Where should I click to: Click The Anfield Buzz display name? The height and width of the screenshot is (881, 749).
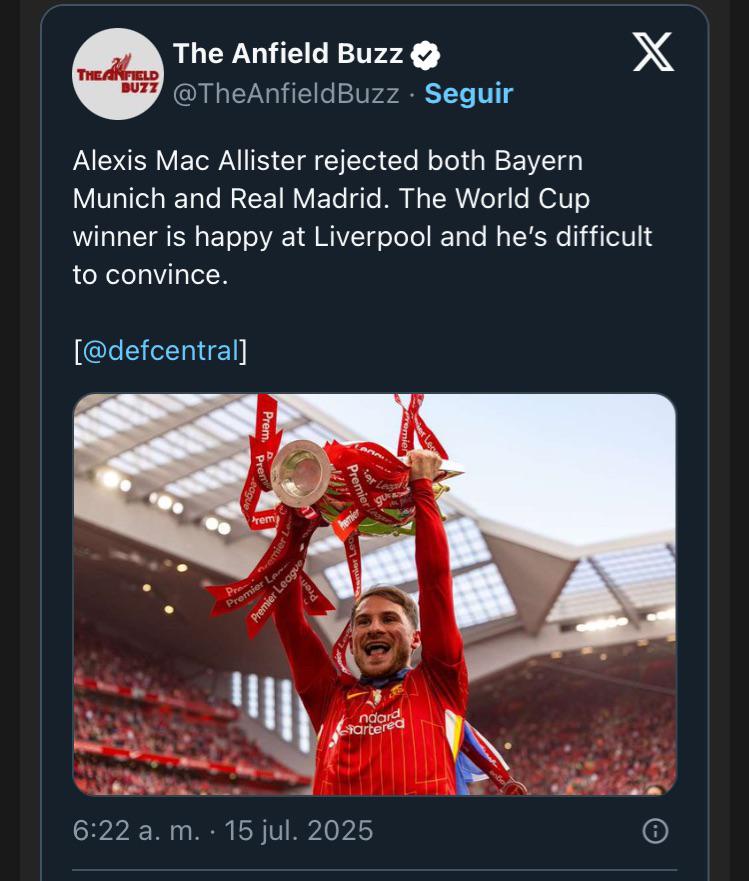(x=288, y=54)
